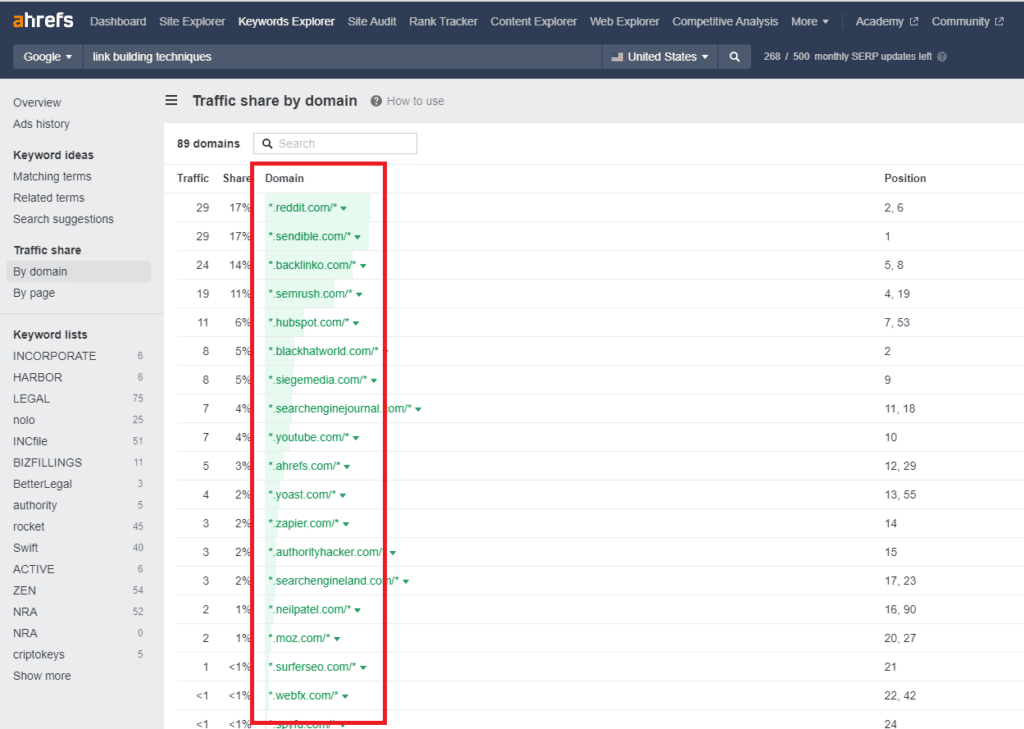Click the *.authorityhacker.com/* domain
Image resolution: width=1024 pixels, height=729 pixels.
point(327,553)
